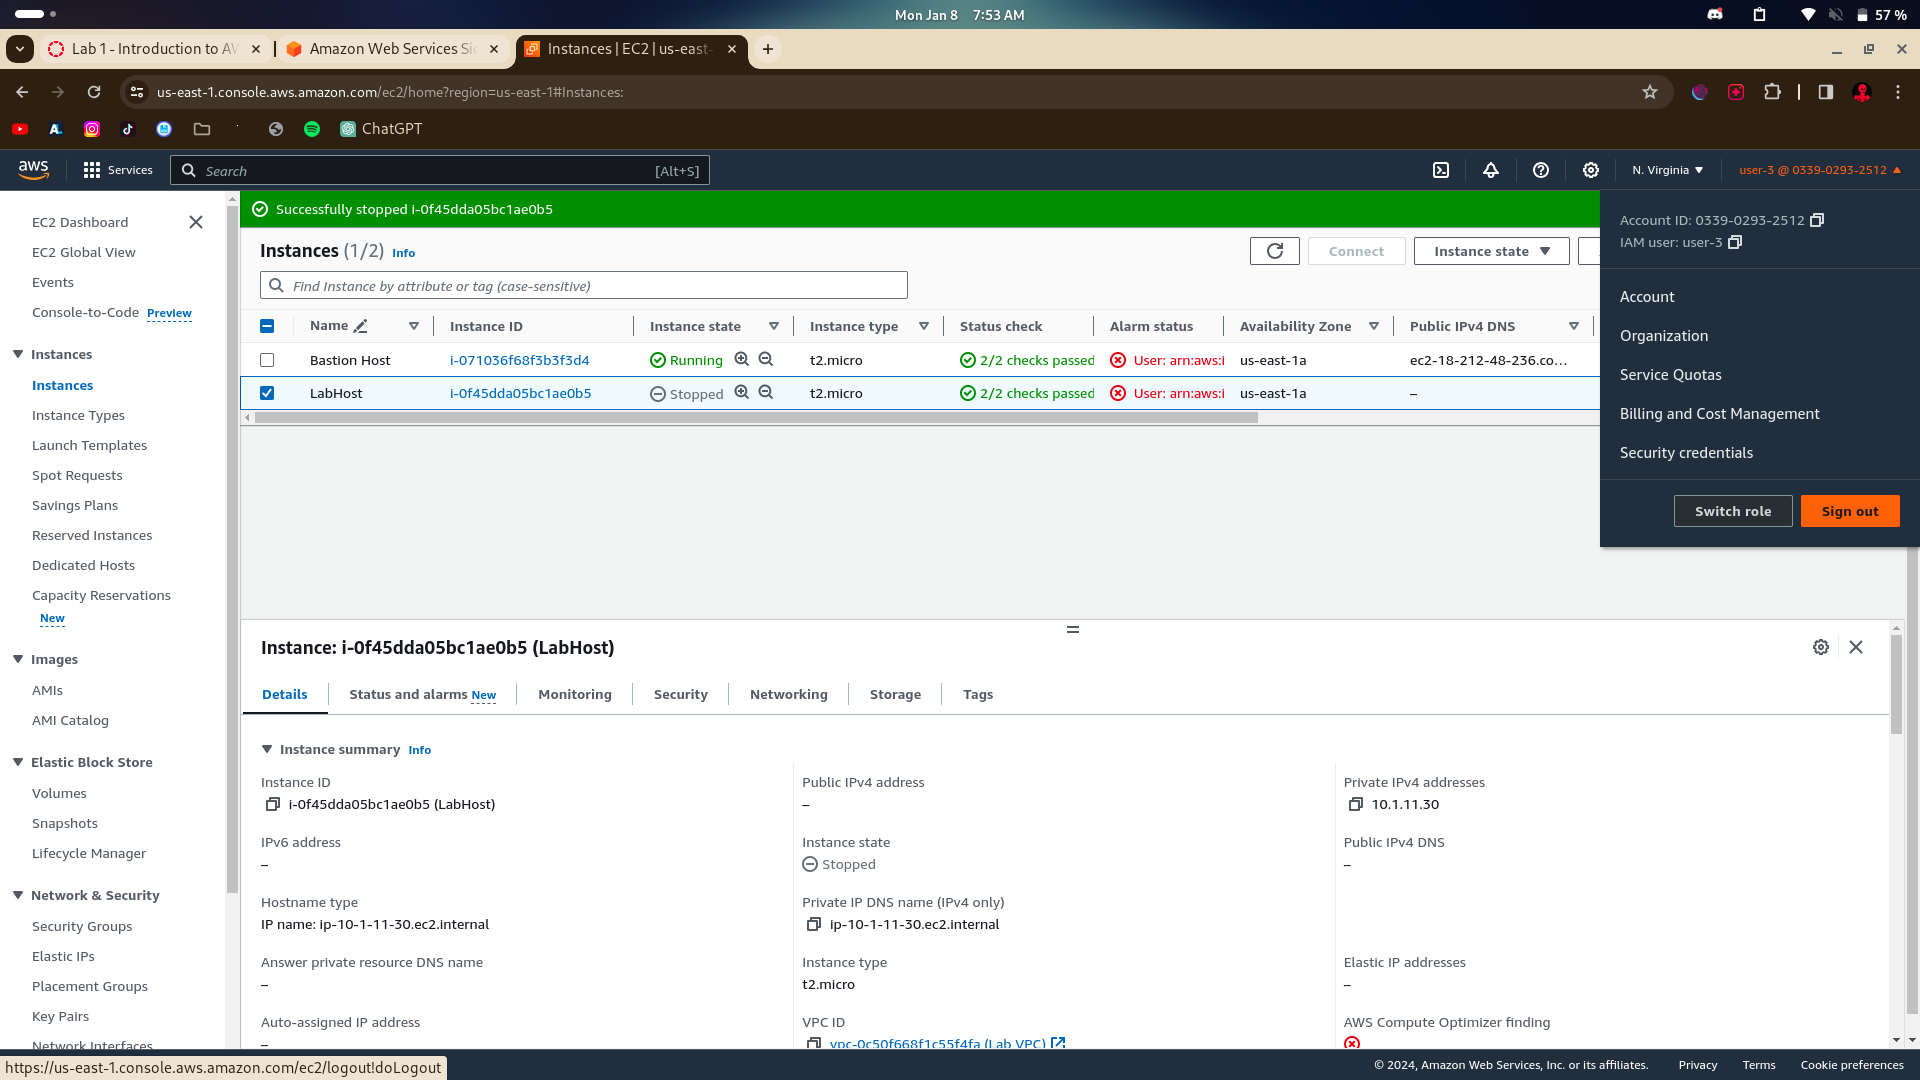This screenshot has height=1080, width=1920.
Task: Click the refresh instances button
Action: pyautogui.click(x=1275, y=251)
